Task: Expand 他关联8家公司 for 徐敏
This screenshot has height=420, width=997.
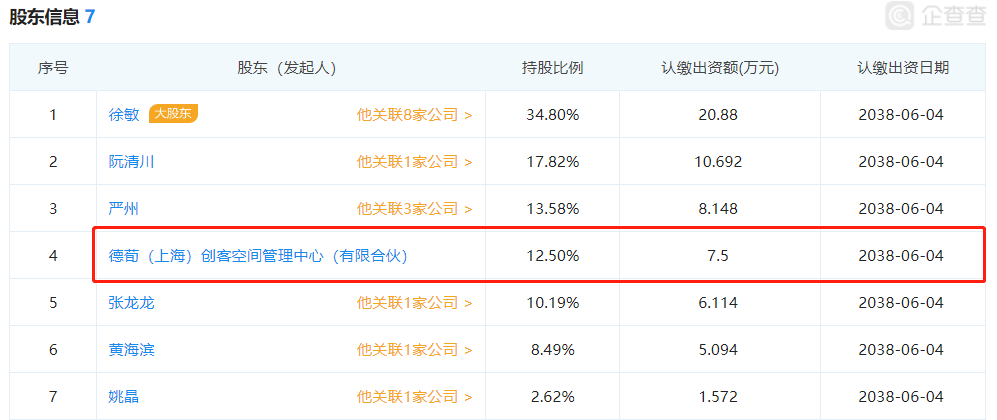Action: pyautogui.click(x=415, y=115)
